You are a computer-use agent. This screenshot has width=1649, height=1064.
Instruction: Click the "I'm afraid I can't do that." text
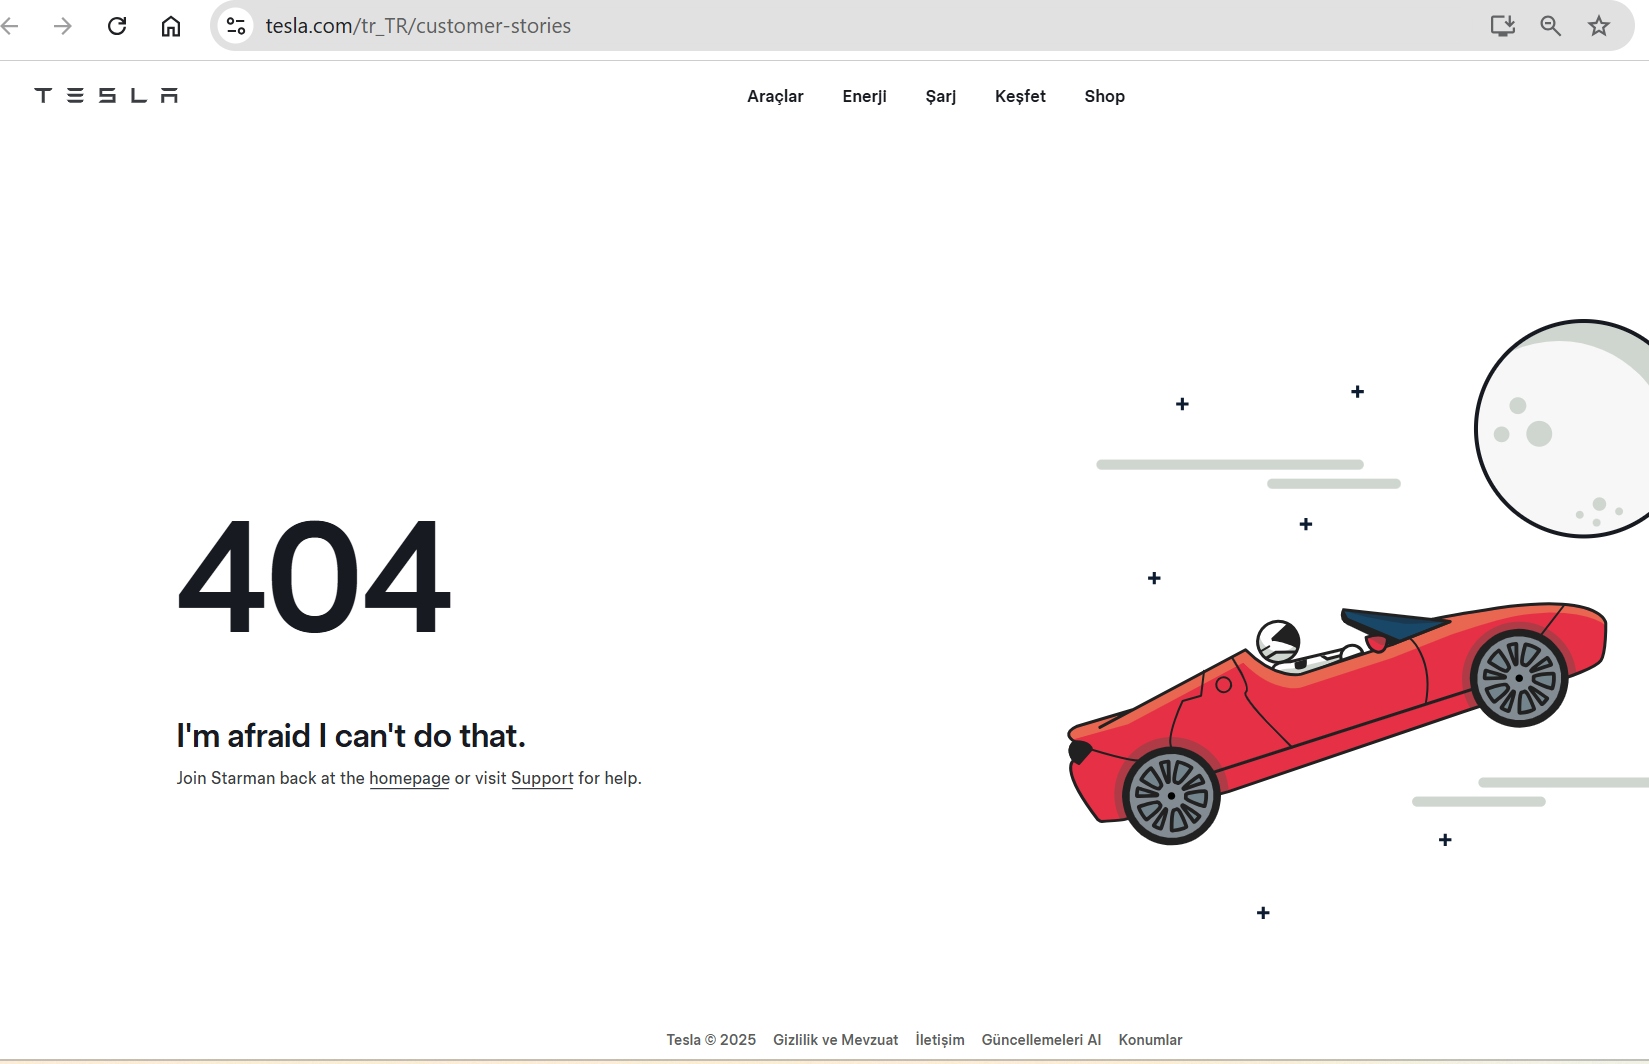(351, 736)
